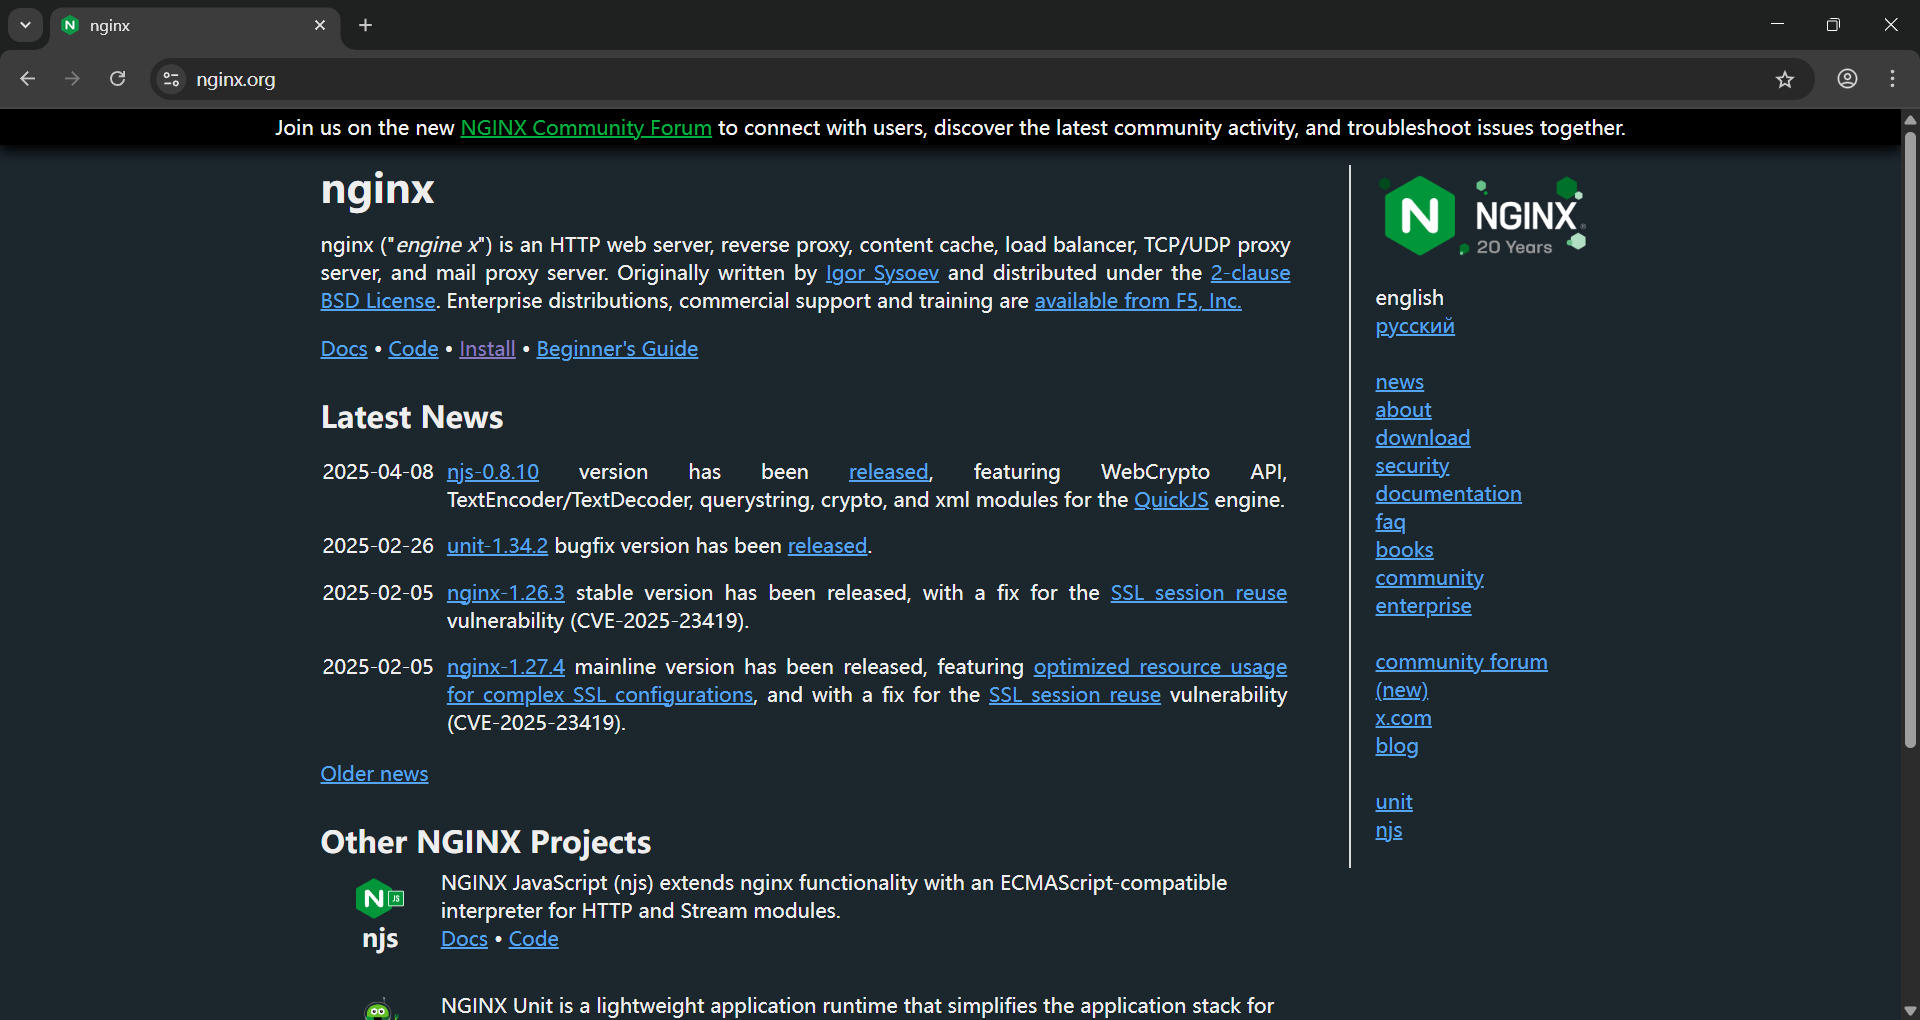Click the released link for njs-0.8.10

(x=888, y=472)
